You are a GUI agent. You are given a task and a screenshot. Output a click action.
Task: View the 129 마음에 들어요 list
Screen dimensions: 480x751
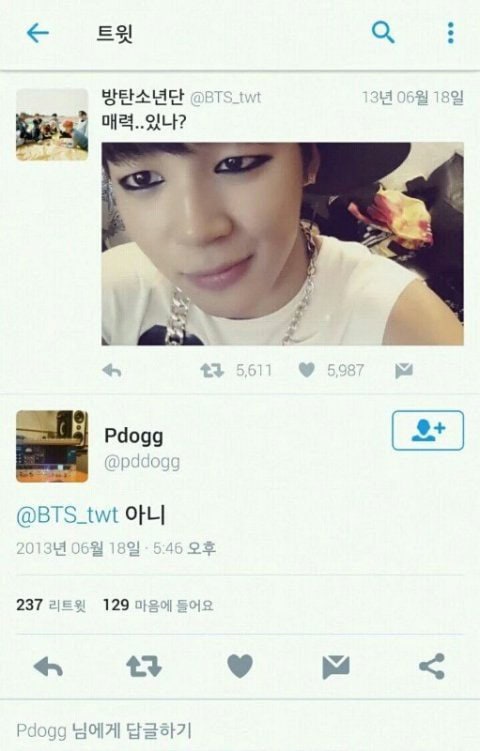click(x=158, y=605)
